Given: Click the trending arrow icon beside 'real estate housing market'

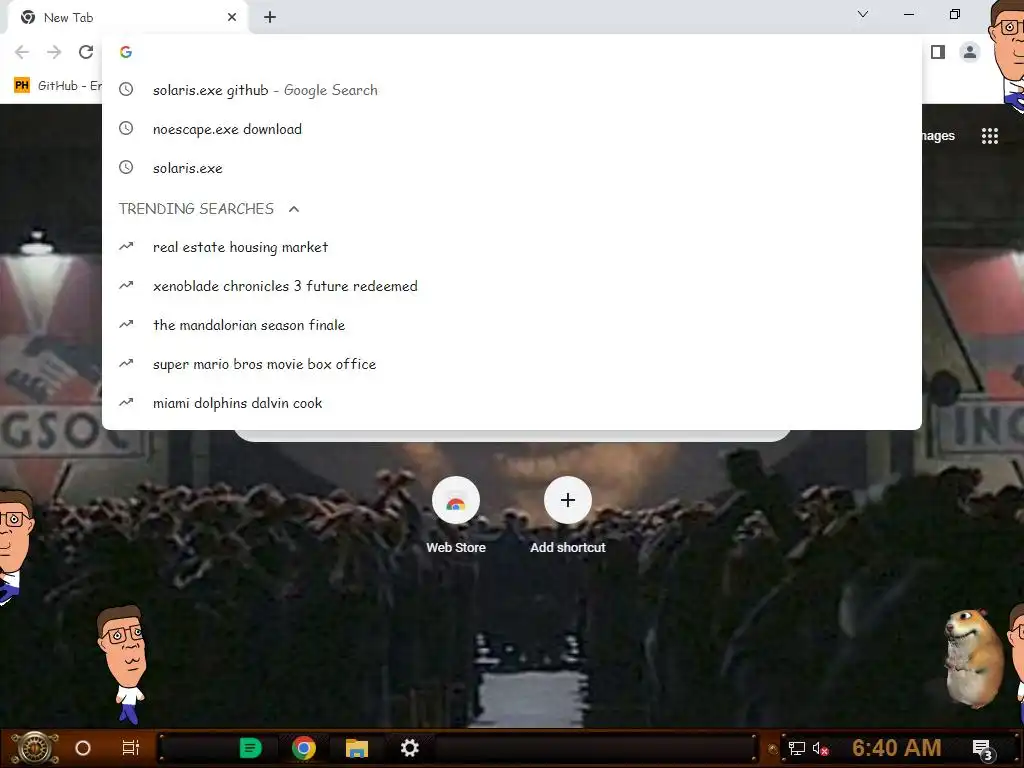Looking at the screenshot, I should [x=126, y=246].
